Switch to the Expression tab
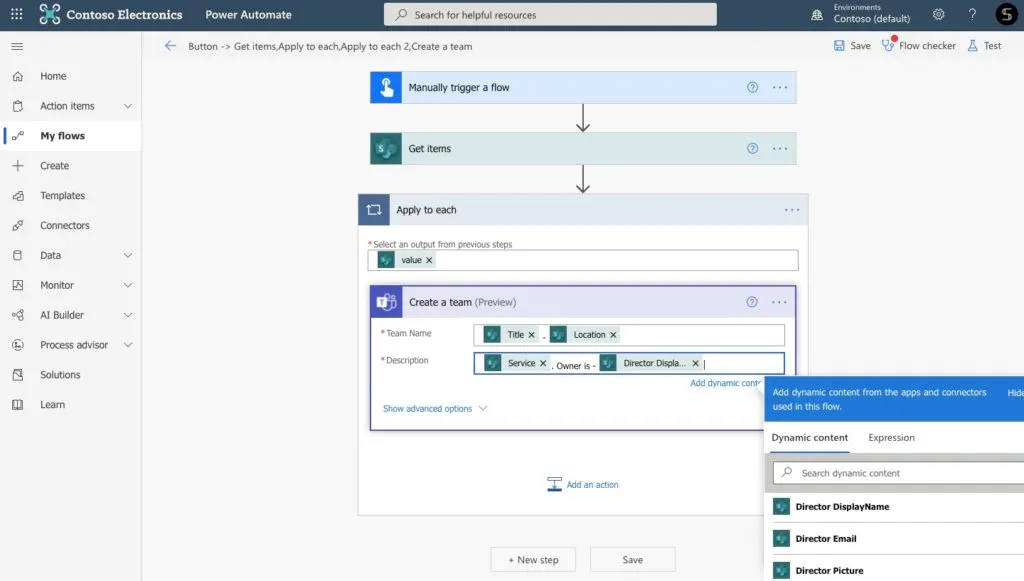Image resolution: width=1024 pixels, height=581 pixels. (x=891, y=437)
